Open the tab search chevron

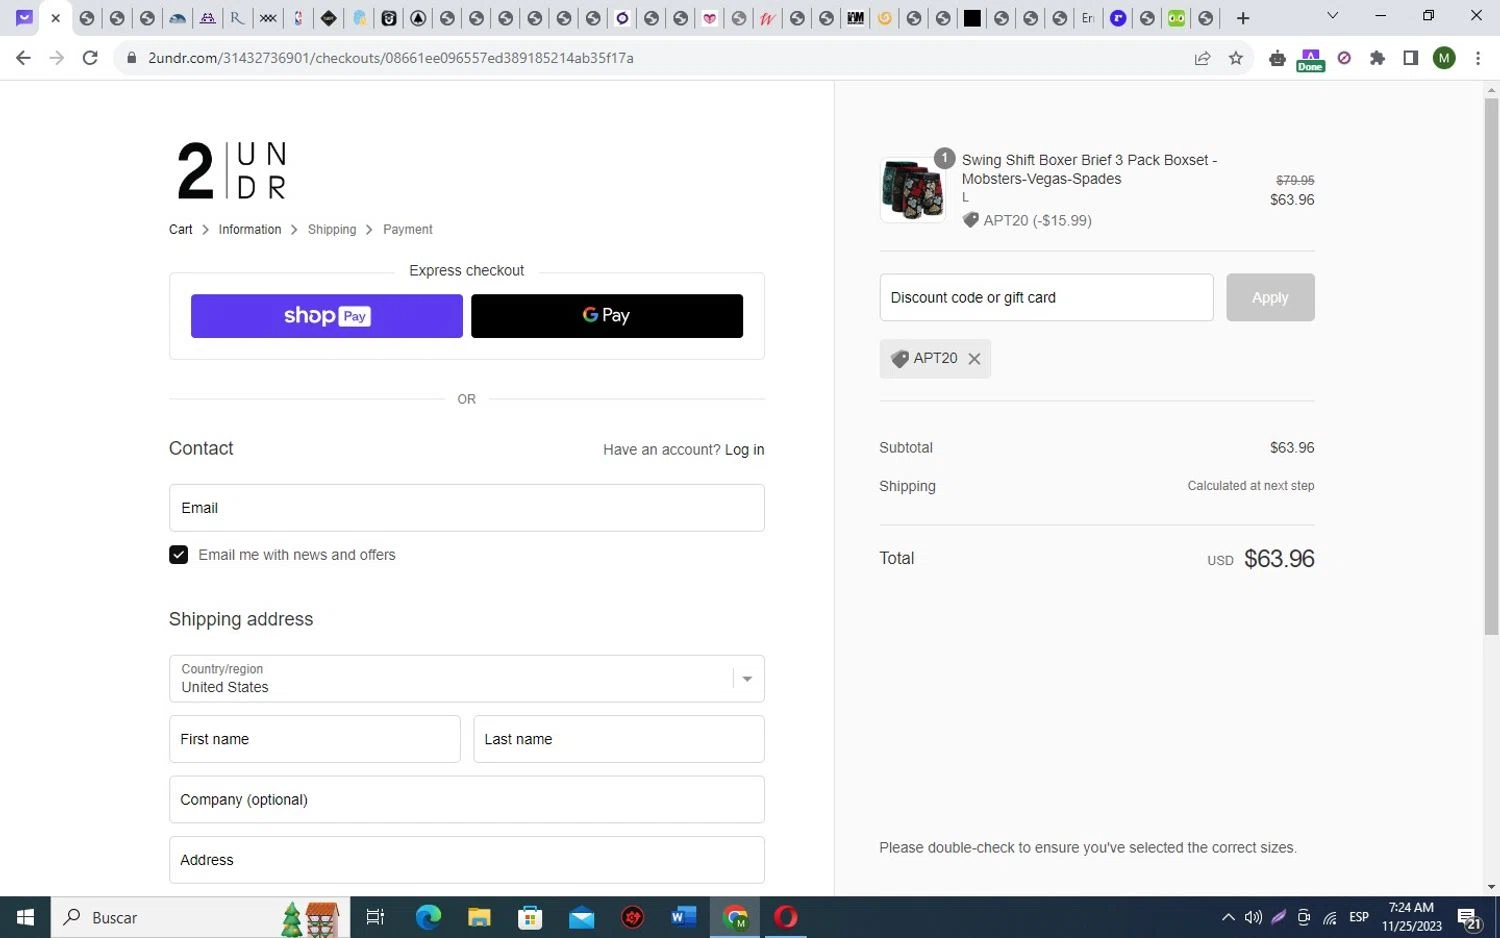coord(1332,16)
